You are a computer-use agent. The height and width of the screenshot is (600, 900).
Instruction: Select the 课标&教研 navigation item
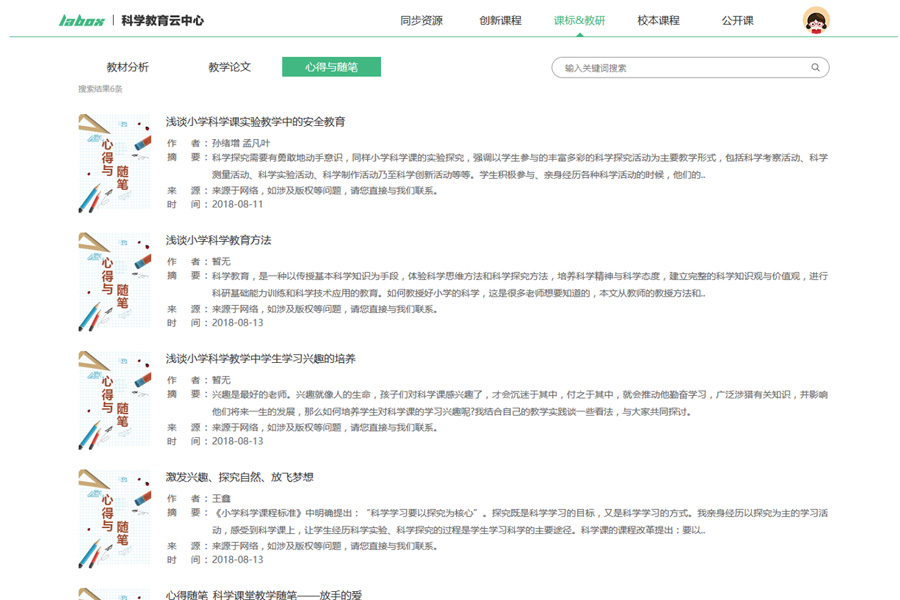coord(579,20)
